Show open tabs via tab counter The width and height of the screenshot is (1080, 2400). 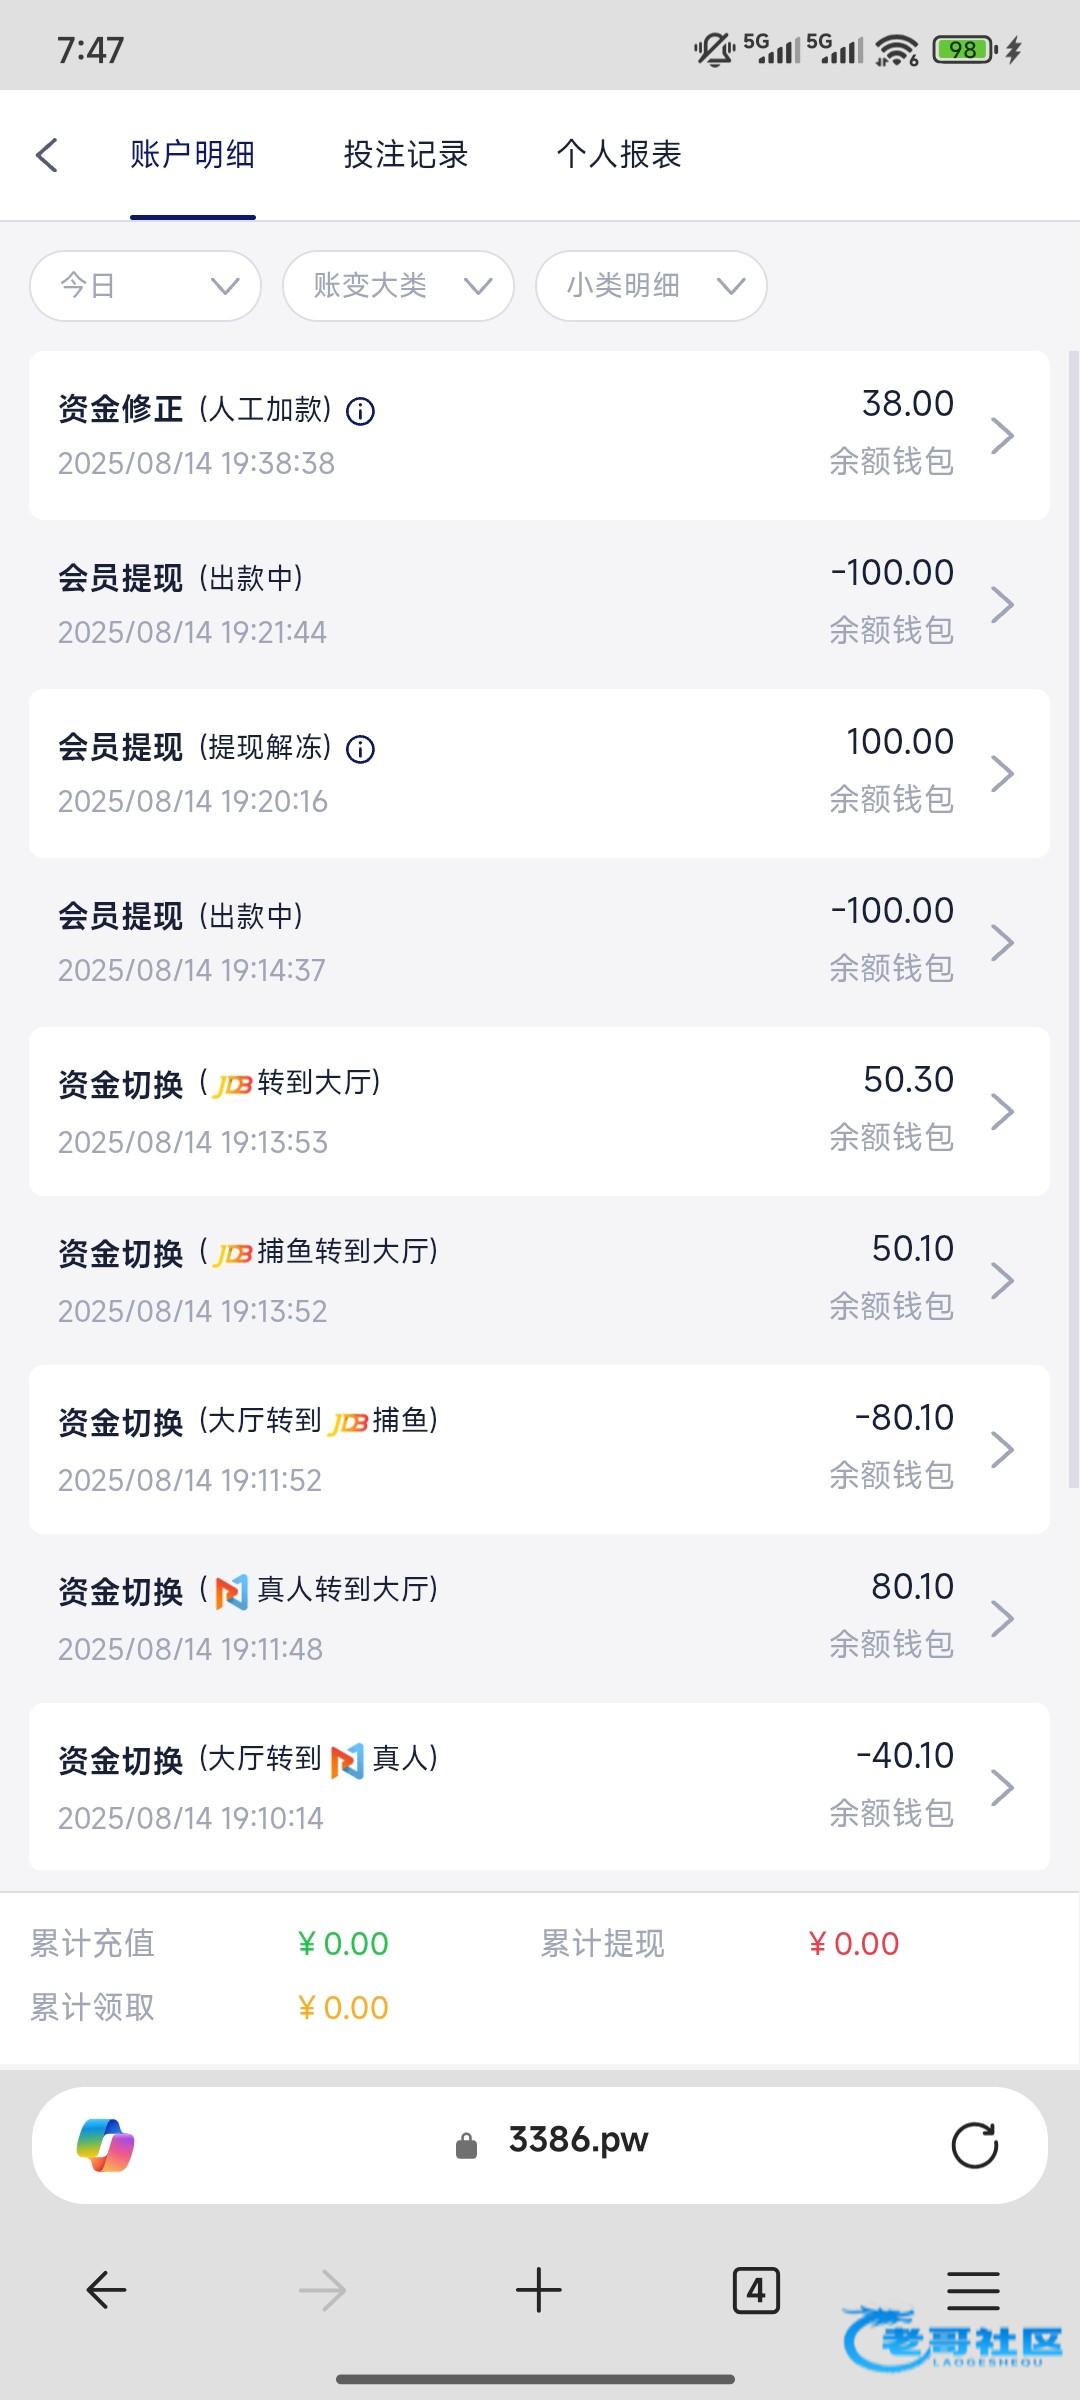pos(756,2290)
